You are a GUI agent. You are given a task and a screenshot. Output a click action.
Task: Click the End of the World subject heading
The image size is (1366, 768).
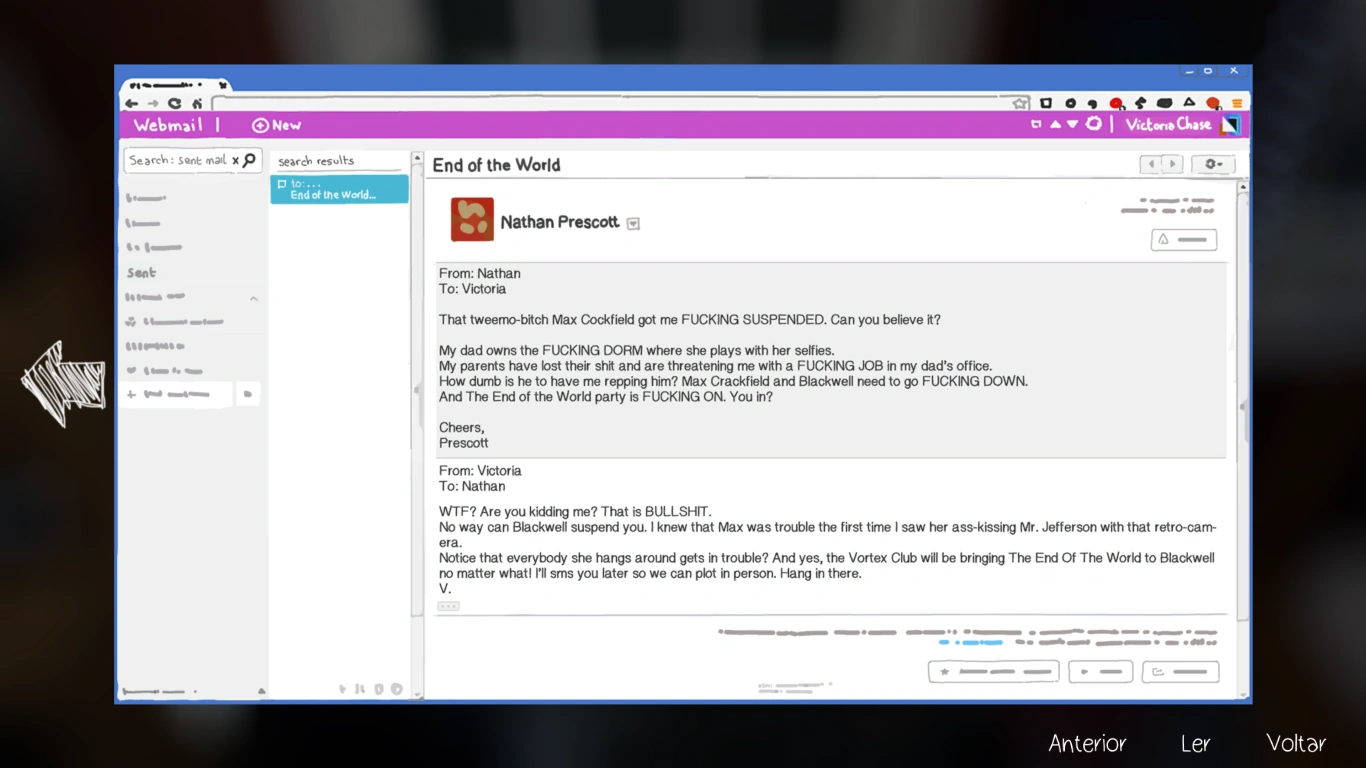(x=496, y=165)
